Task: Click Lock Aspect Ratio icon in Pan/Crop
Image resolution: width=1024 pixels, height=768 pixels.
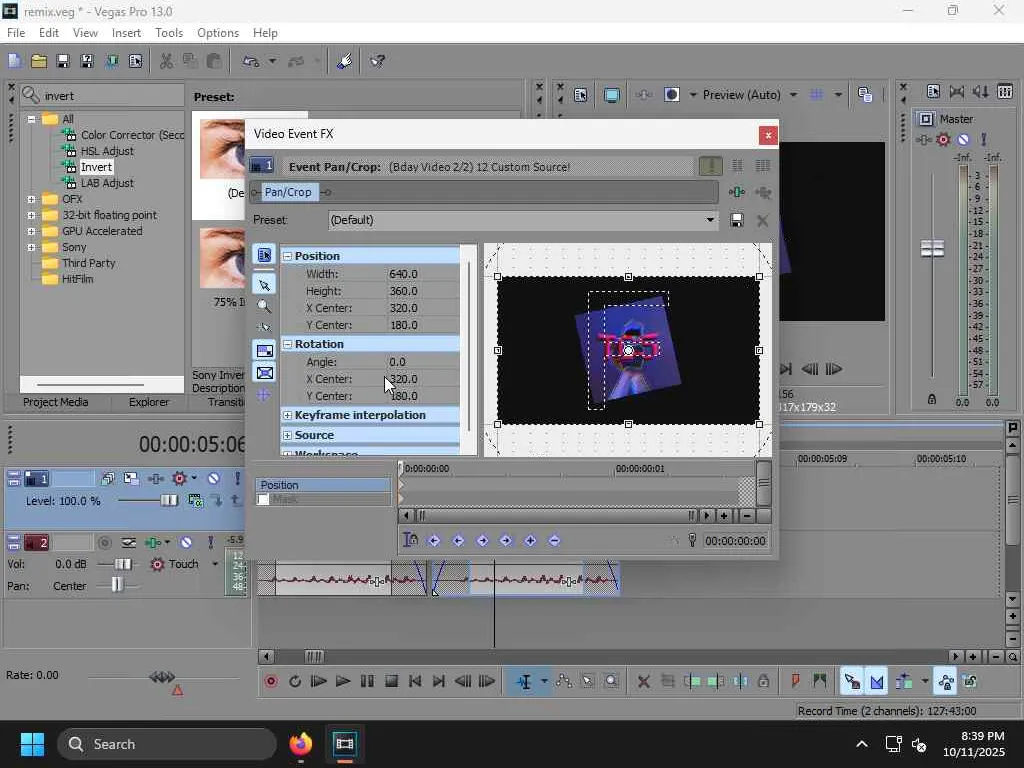Action: pos(264,351)
